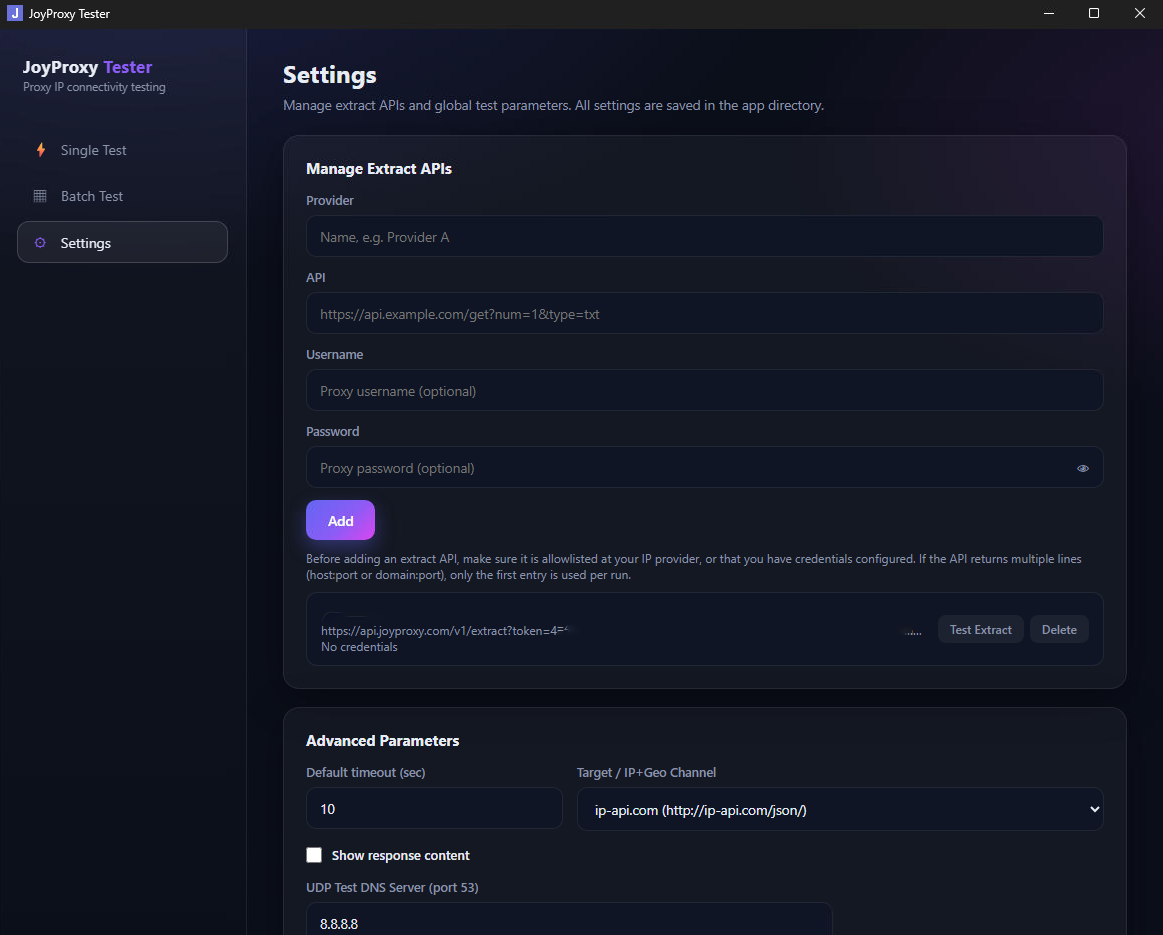This screenshot has width=1163, height=935.
Task: Select the Settings sidebar item
Action: (122, 242)
